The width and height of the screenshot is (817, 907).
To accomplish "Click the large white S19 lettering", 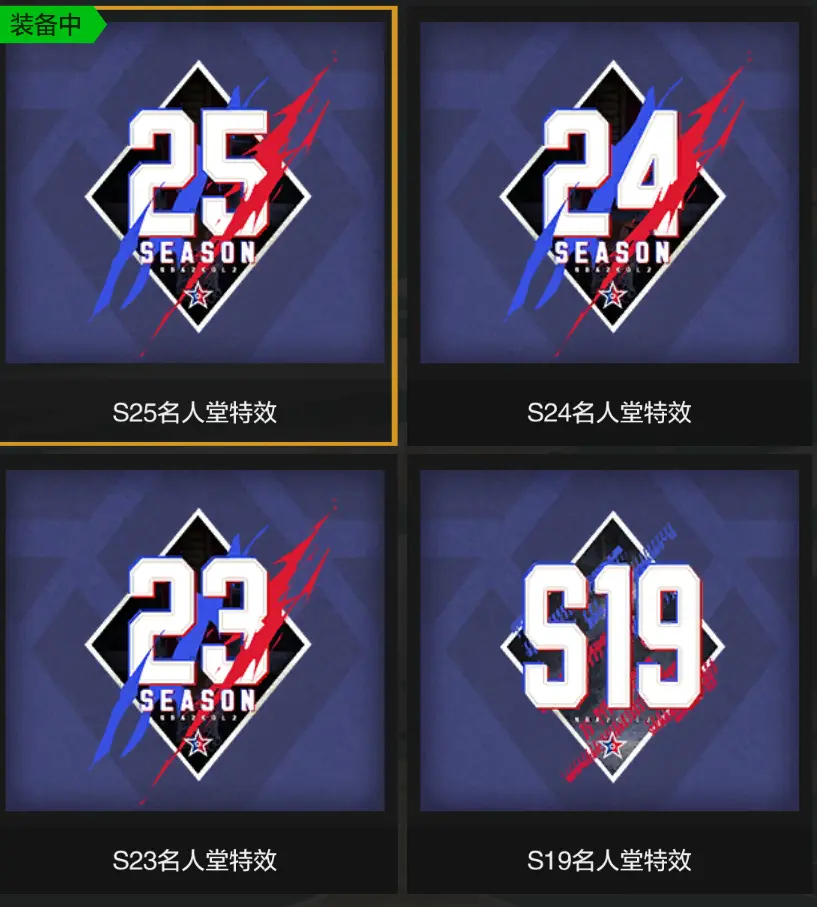I will (x=612, y=636).
